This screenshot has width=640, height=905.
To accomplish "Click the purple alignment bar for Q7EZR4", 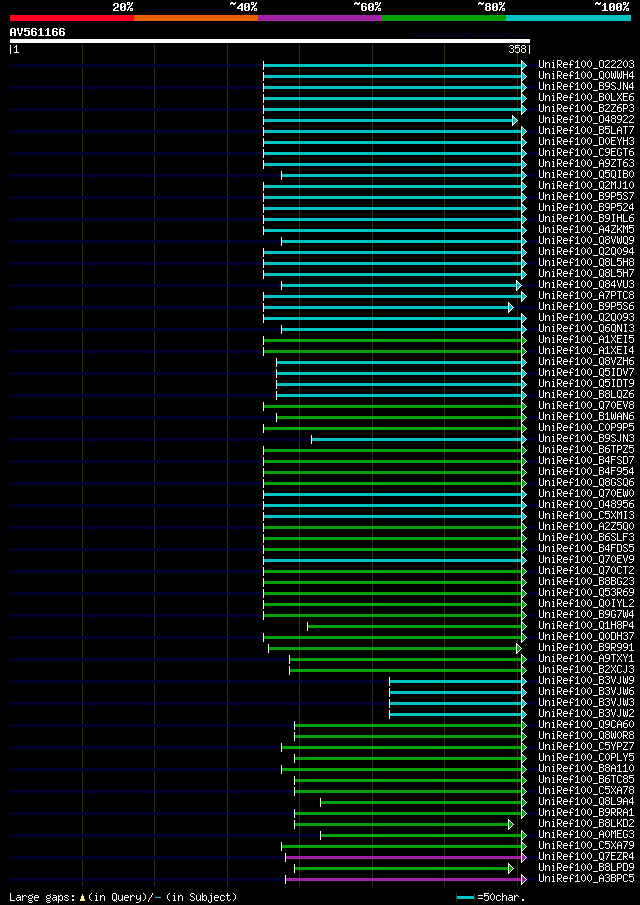I will [x=404, y=857].
